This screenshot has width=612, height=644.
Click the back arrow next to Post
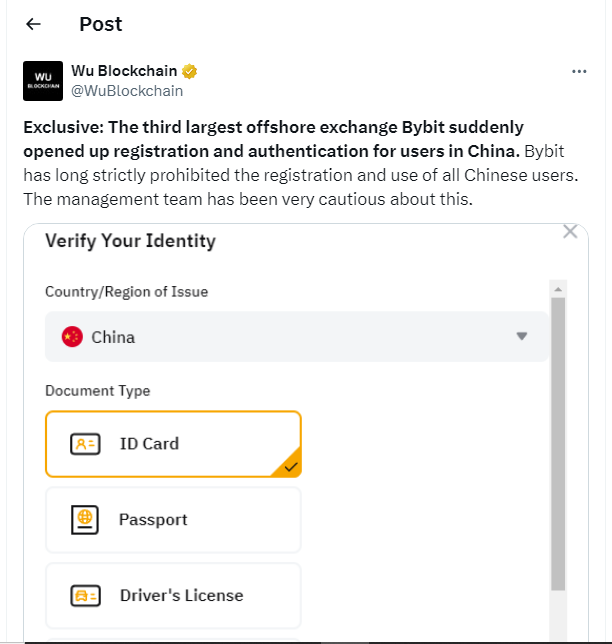click(x=34, y=24)
